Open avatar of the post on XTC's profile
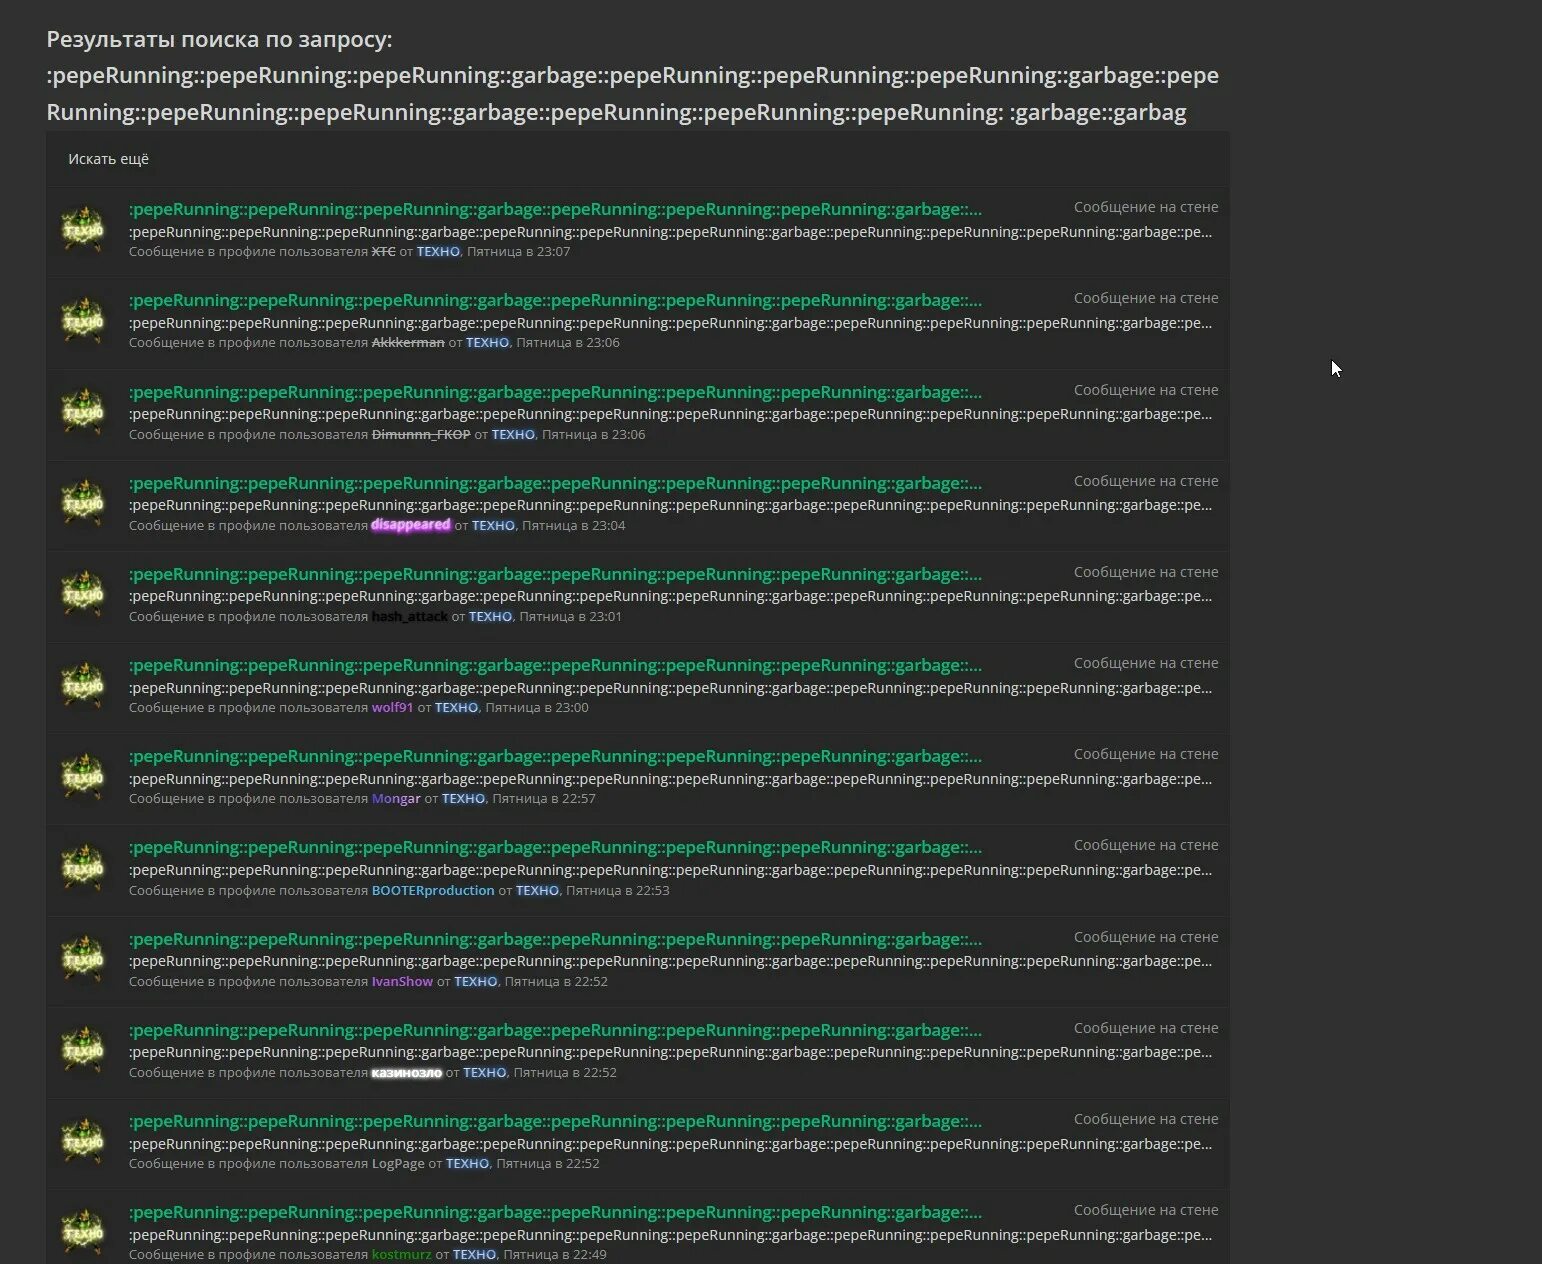This screenshot has height=1264, width=1542. tap(84, 229)
